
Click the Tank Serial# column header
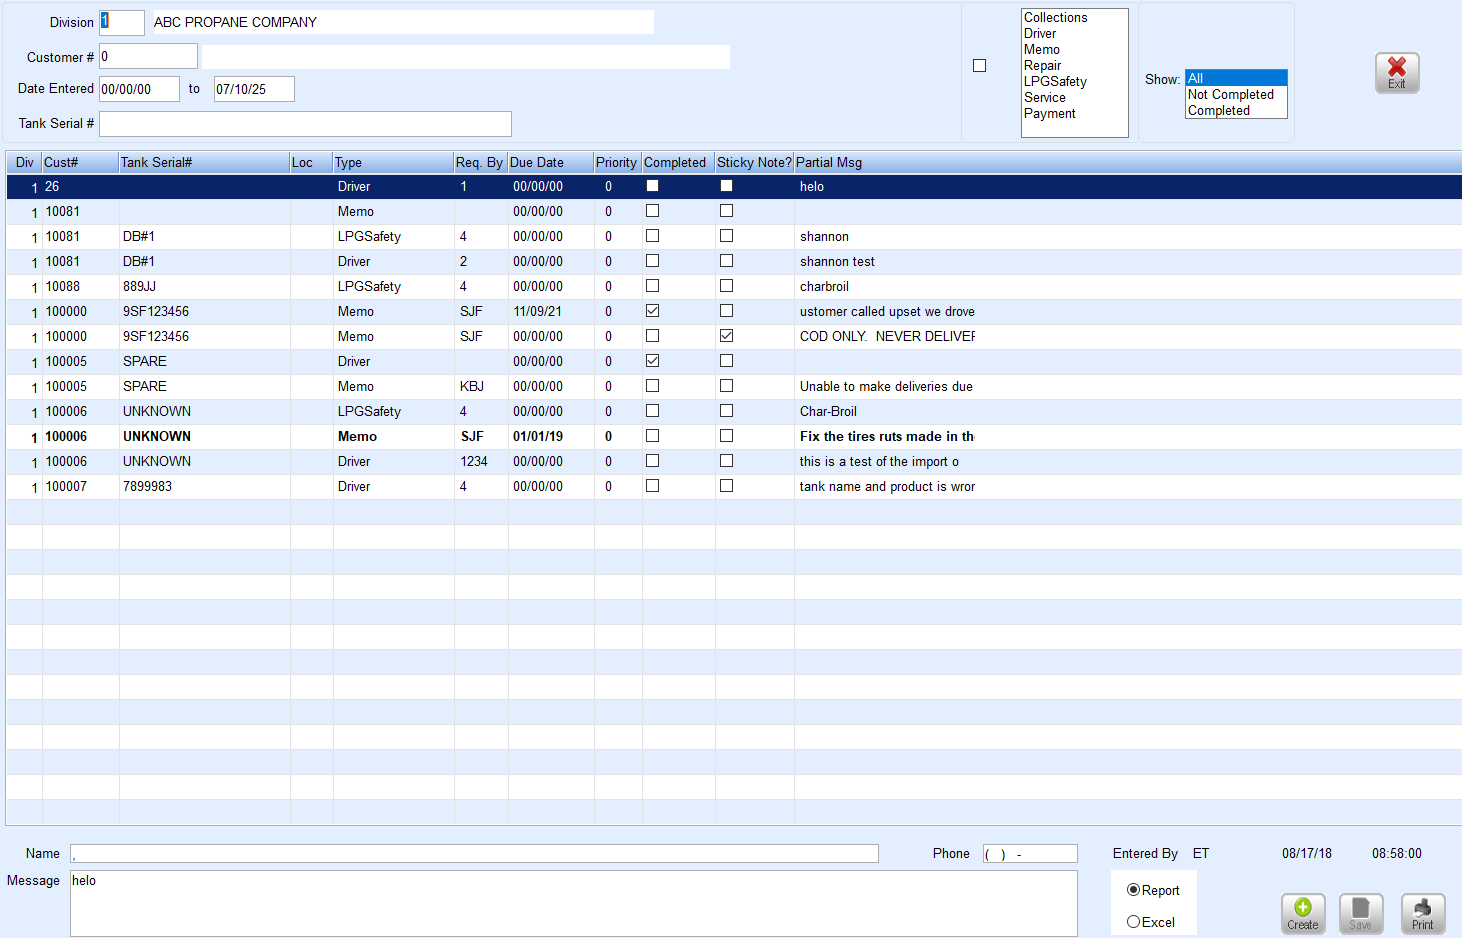point(204,162)
